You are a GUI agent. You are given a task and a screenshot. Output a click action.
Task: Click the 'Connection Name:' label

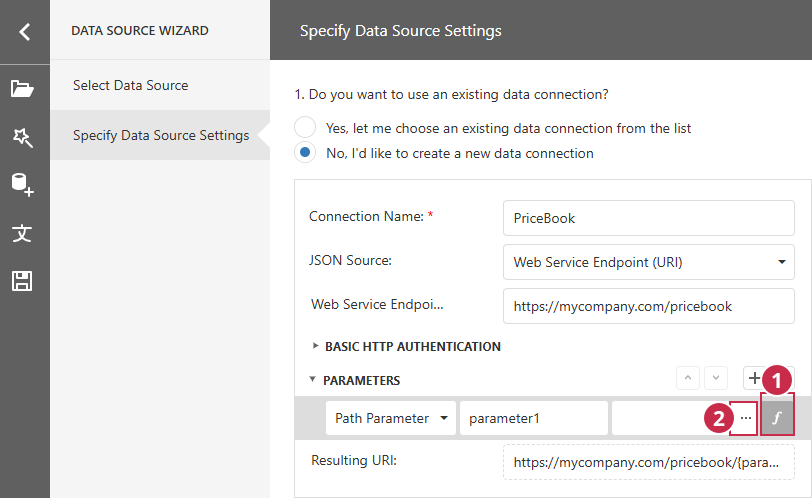(x=366, y=216)
